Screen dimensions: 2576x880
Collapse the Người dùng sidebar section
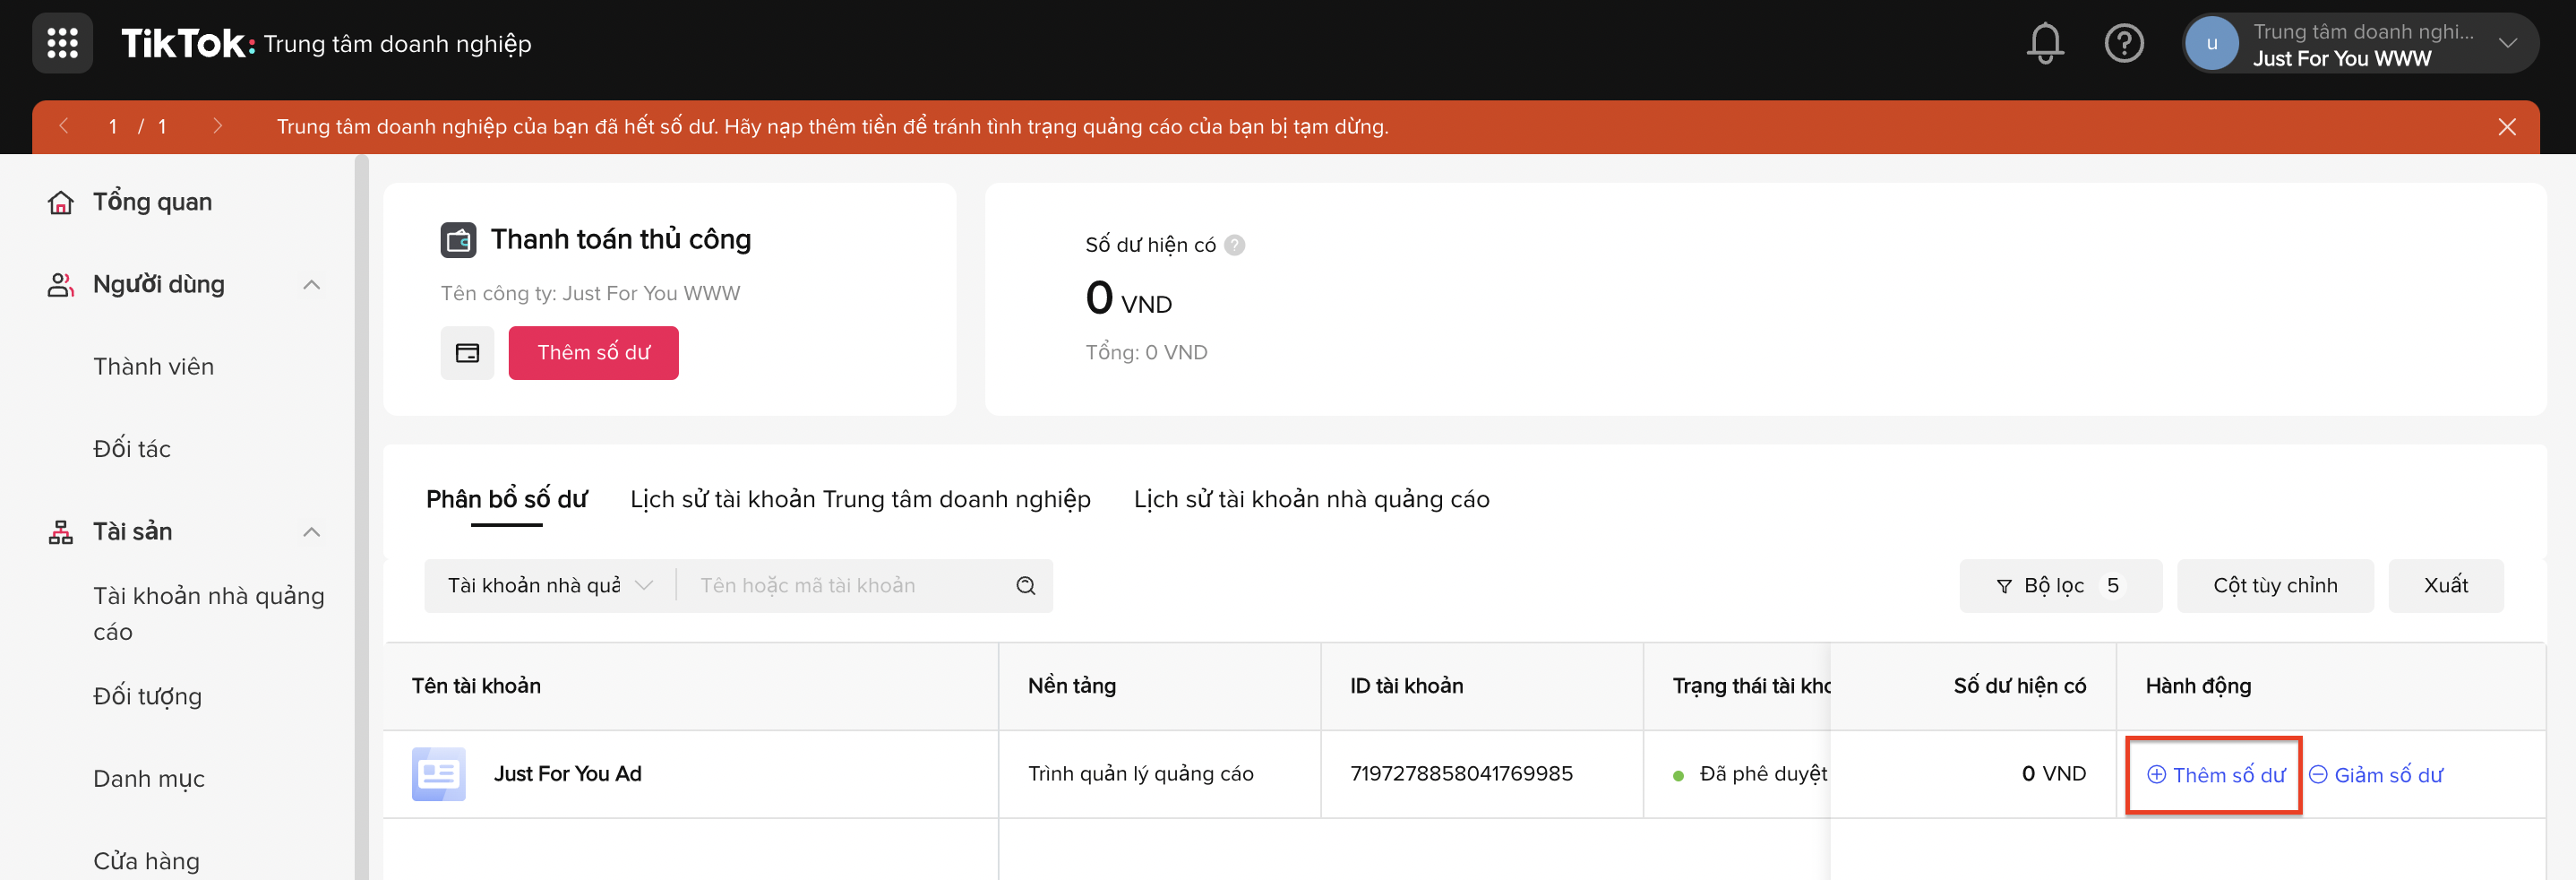(x=311, y=285)
